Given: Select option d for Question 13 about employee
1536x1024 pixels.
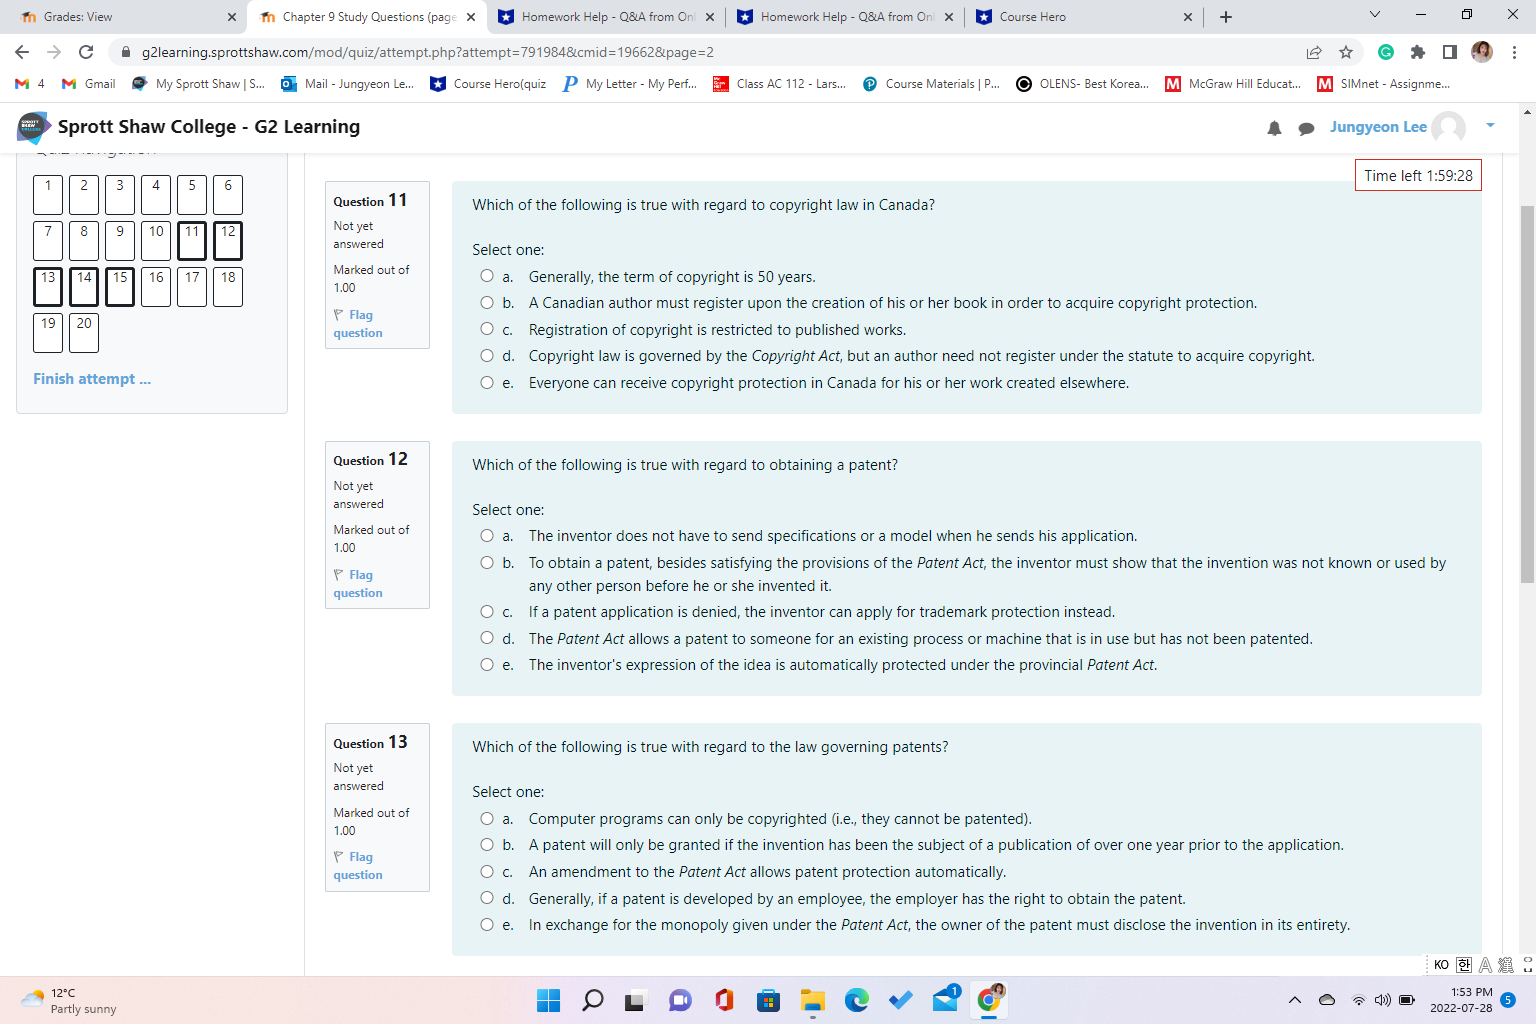Looking at the screenshot, I should click(487, 898).
